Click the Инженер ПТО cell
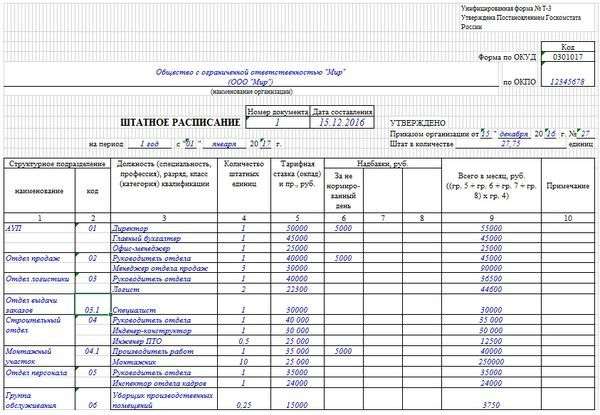The height and width of the screenshot is (415, 600). pos(164,341)
